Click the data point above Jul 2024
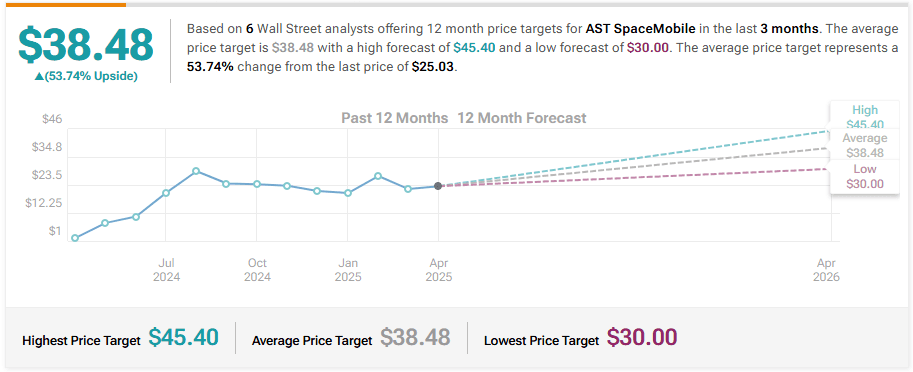Image resolution: width=913 pixels, height=372 pixels. point(166,193)
